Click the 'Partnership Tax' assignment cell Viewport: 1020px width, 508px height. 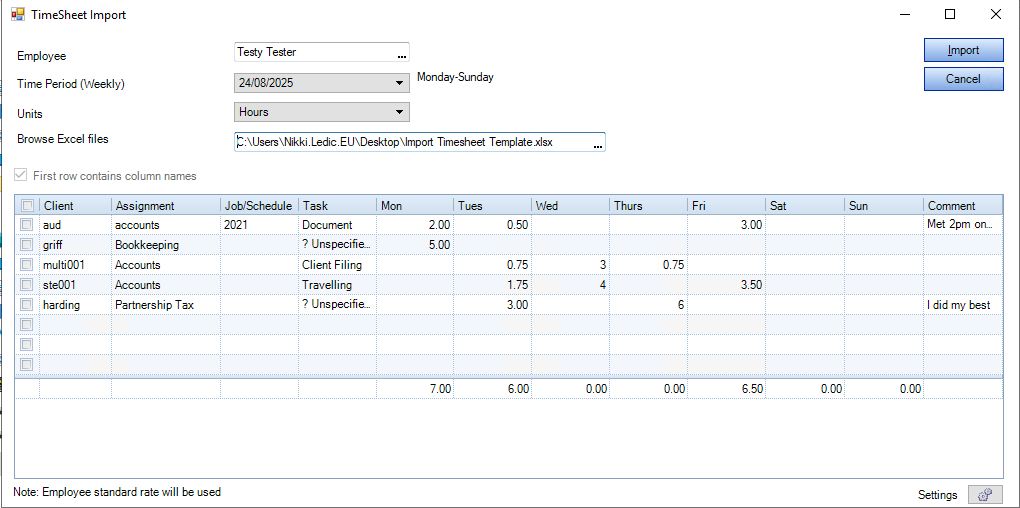tap(166, 304)
